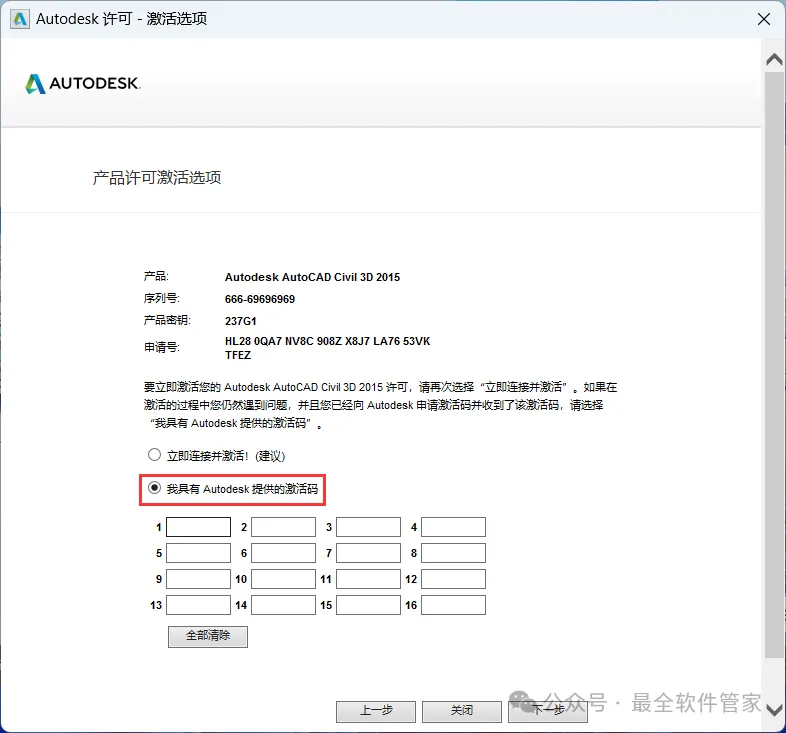Click activation code field 3
This screenshot has height=733, width=786.
click(x=368, y=527)
